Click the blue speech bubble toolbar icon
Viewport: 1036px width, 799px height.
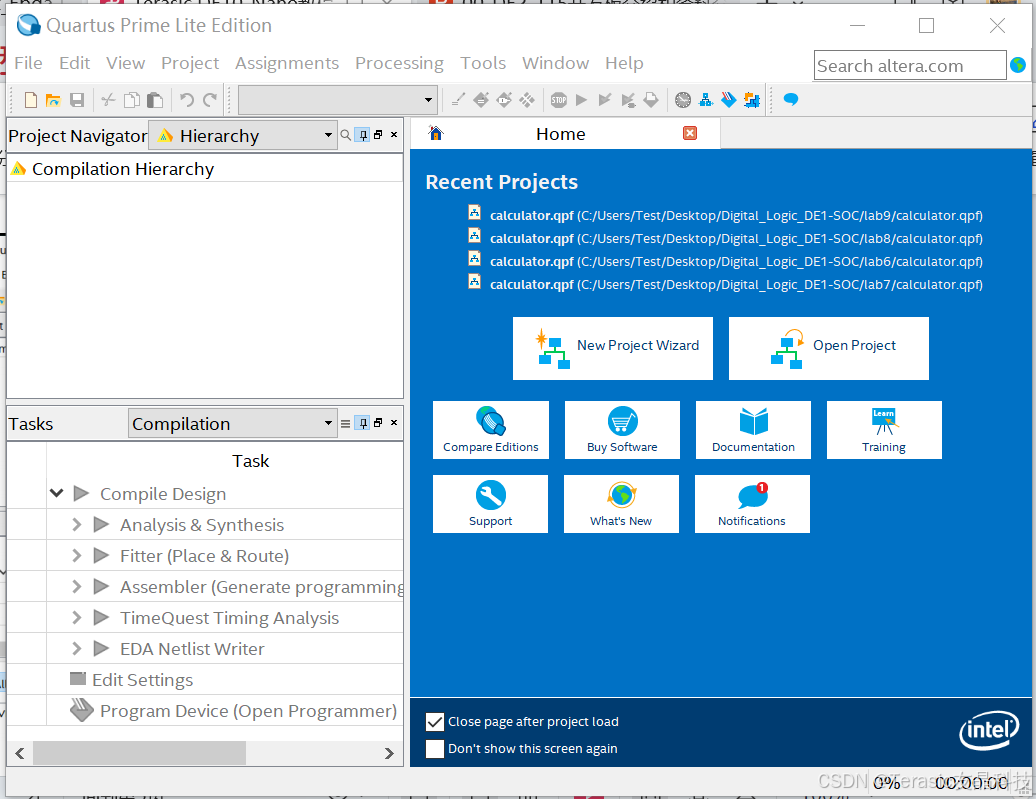(x=791, y=100)
